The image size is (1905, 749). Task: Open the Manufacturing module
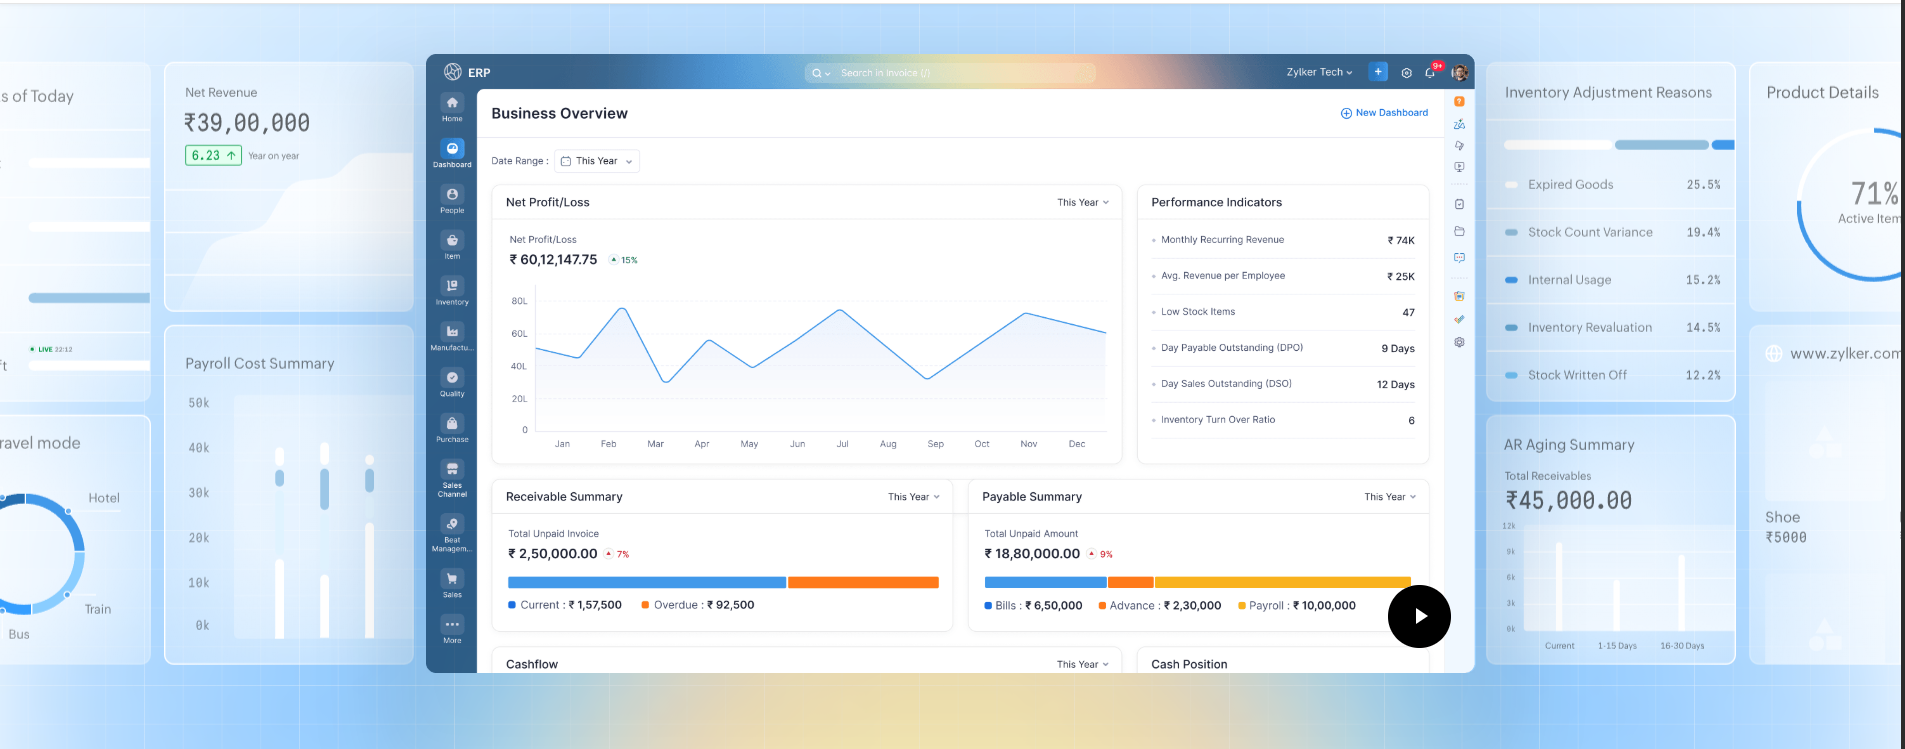click(452, 337)
